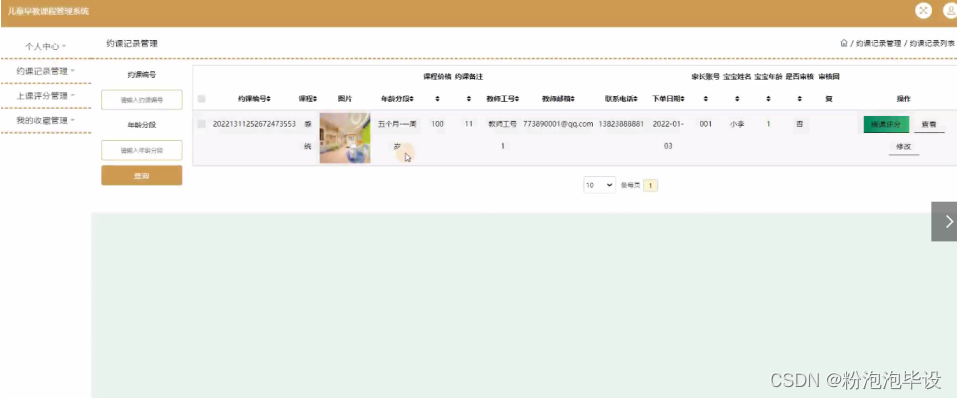
Task: Click the price cell 100
Action: (x=437, y=124)
